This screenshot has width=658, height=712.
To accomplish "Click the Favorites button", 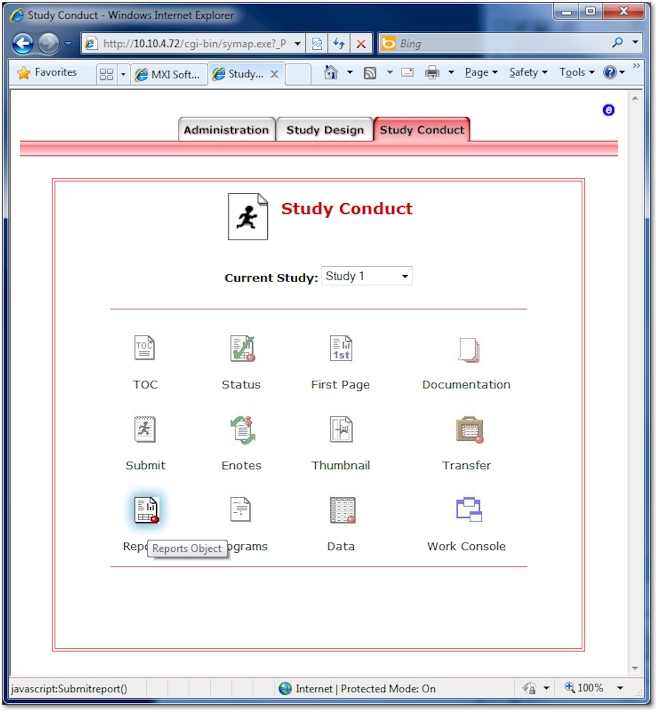I will [47, 73].
